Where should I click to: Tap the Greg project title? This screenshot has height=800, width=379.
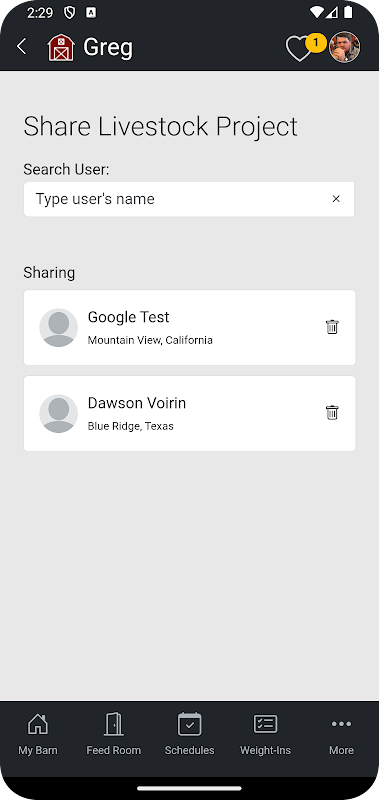point(108,48)
